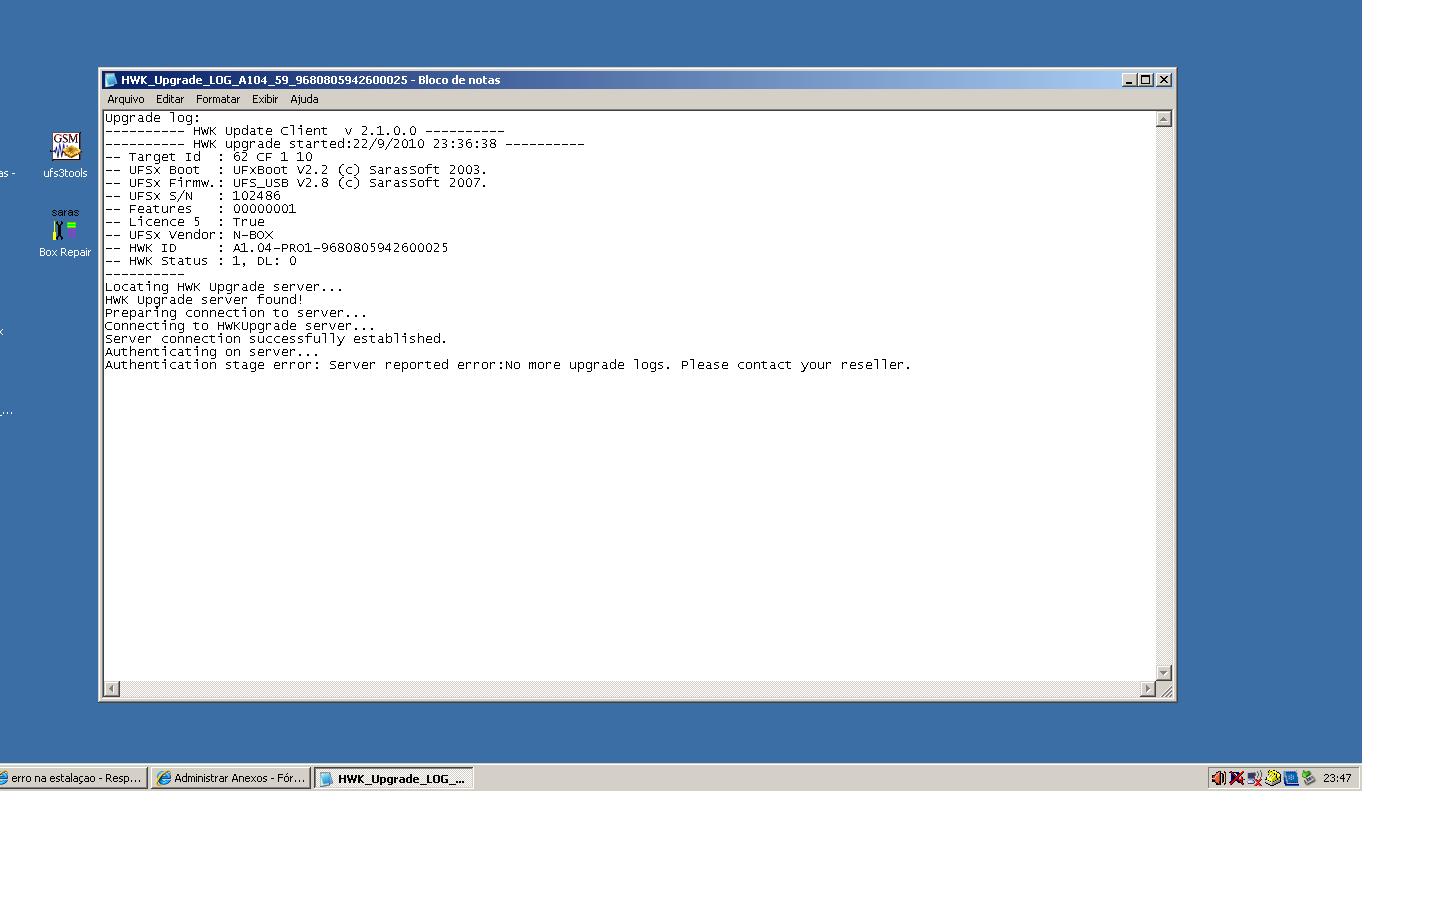The height and width of the screenshot is (900, 1440).
Task: Click the red speaker tray icon
Action: [x=1218, y=778]
